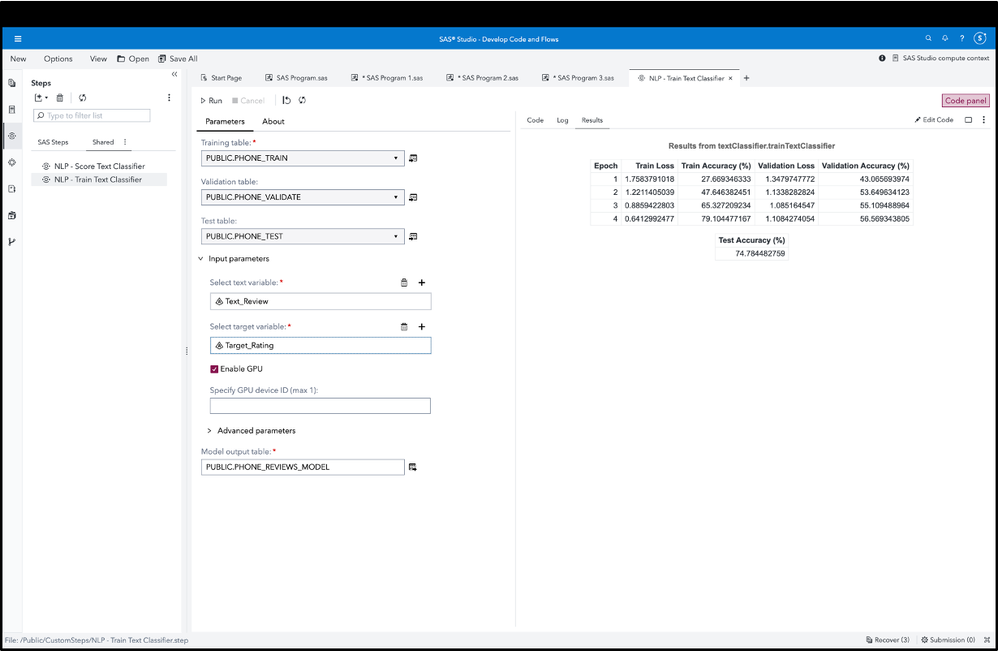Screen dimensions: 998x651
Task: Delete the selected target variable
Action: point(404,326)
